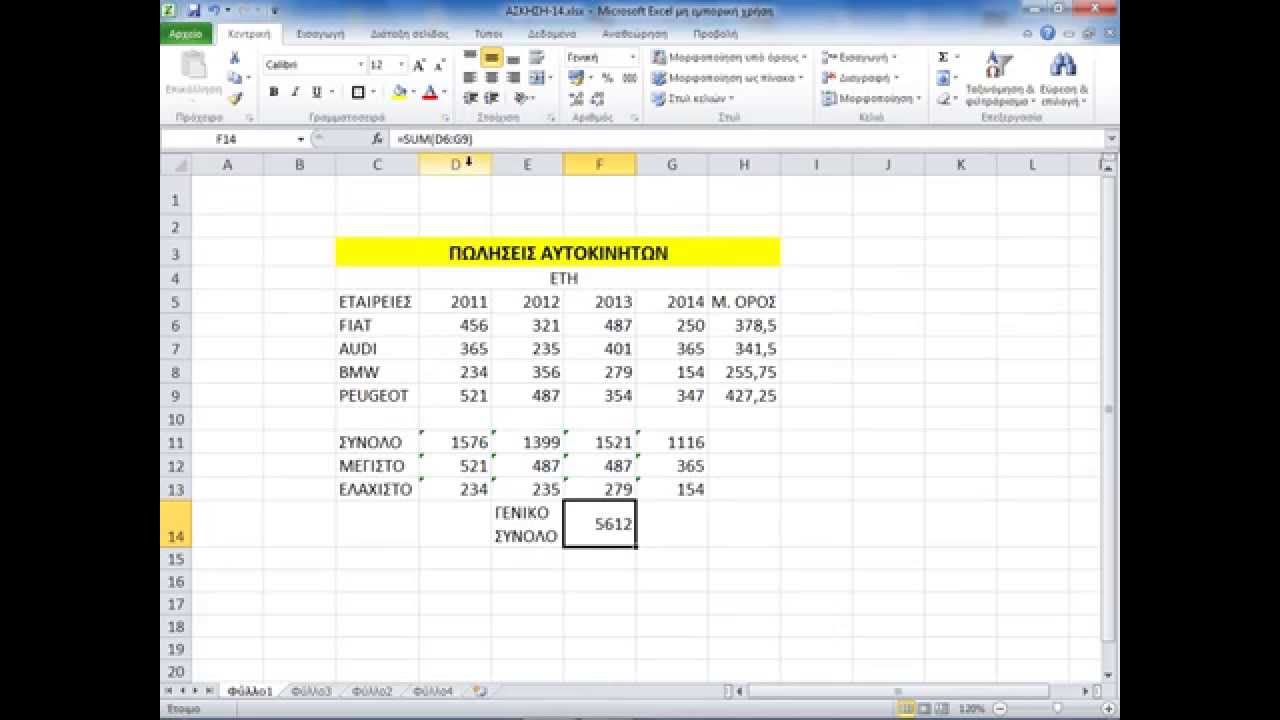Increase indent icon

[491, 98]
